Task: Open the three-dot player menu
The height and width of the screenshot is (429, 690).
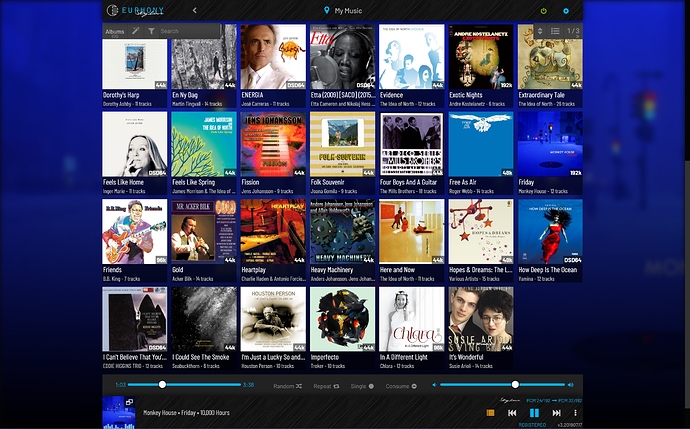Action: pyautogui.click(x=575, y=413)
